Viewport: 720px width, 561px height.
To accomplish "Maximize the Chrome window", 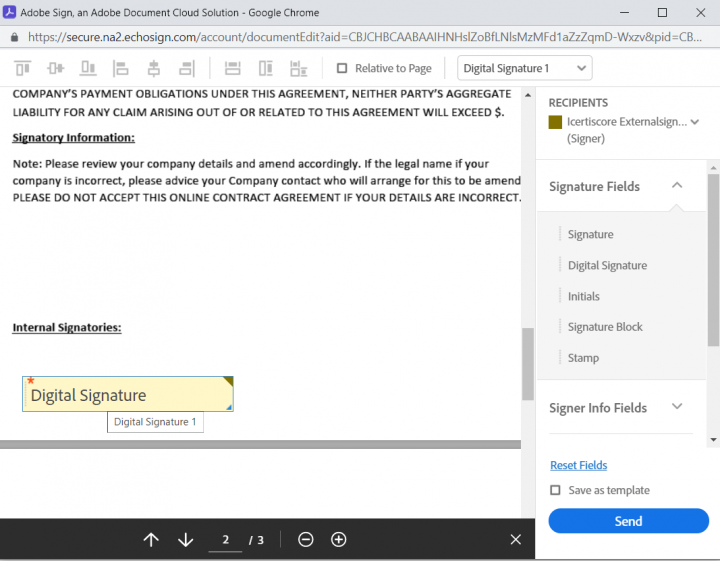I will (662, 13).
